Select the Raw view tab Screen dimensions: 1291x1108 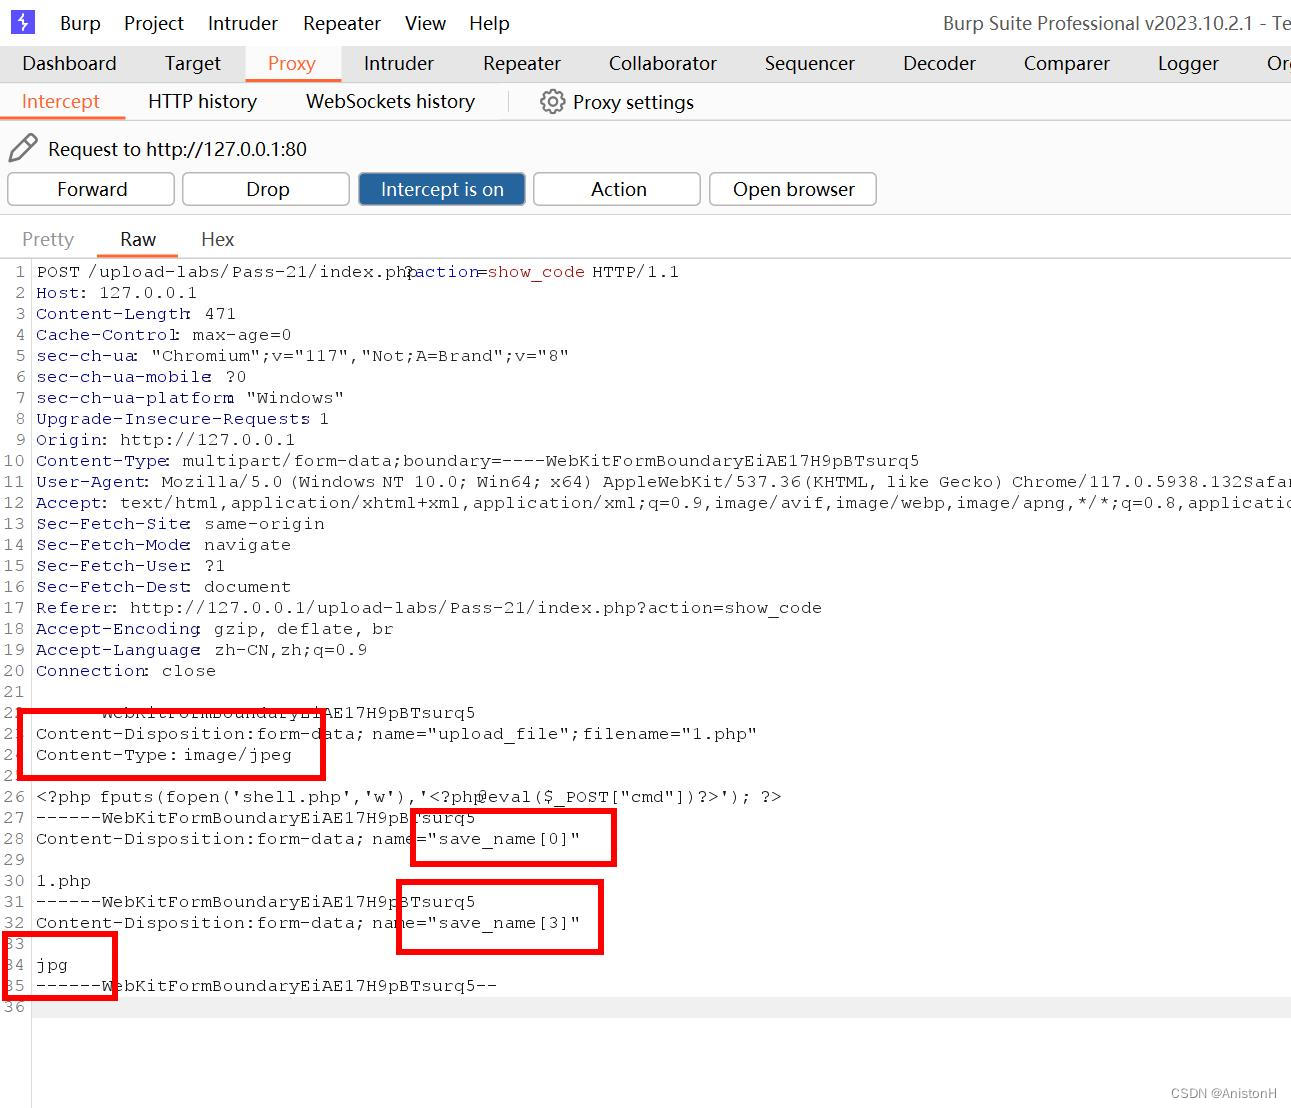138,239
